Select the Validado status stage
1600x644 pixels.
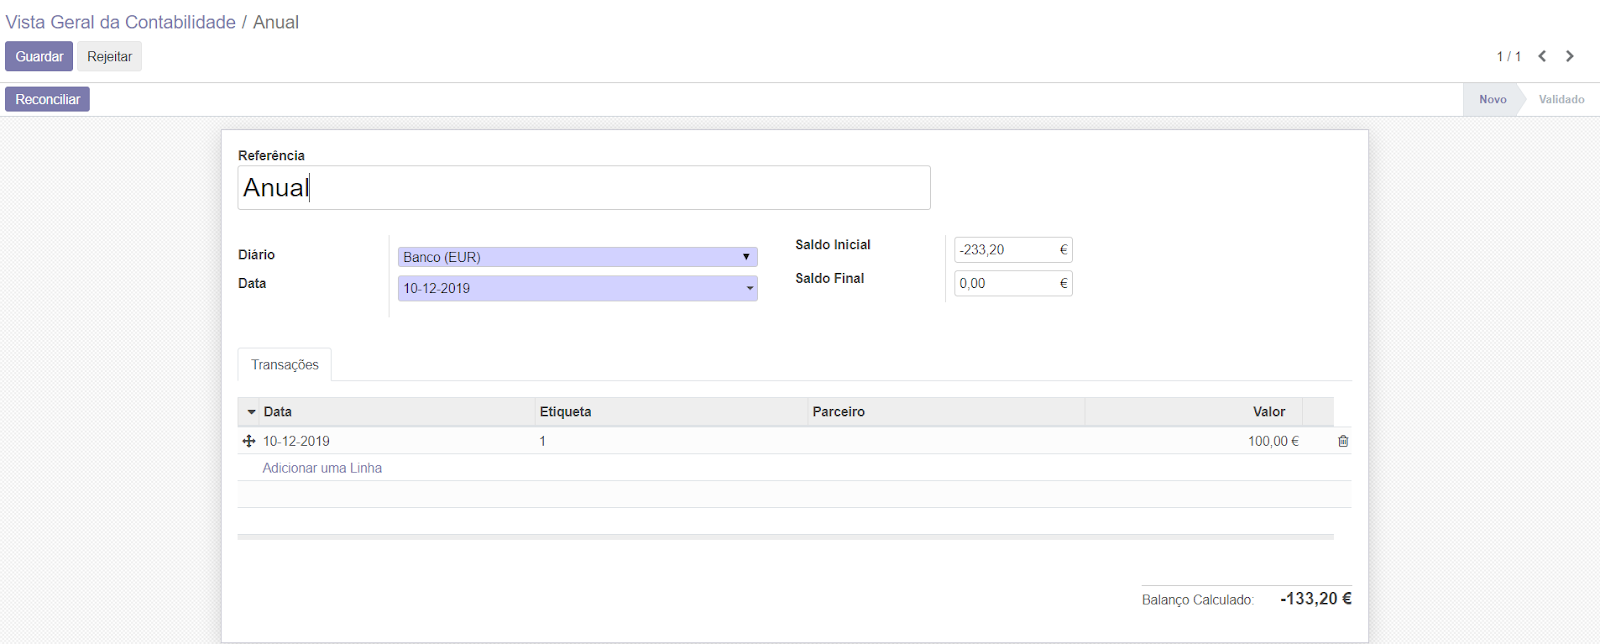[x=1560, y=99]
